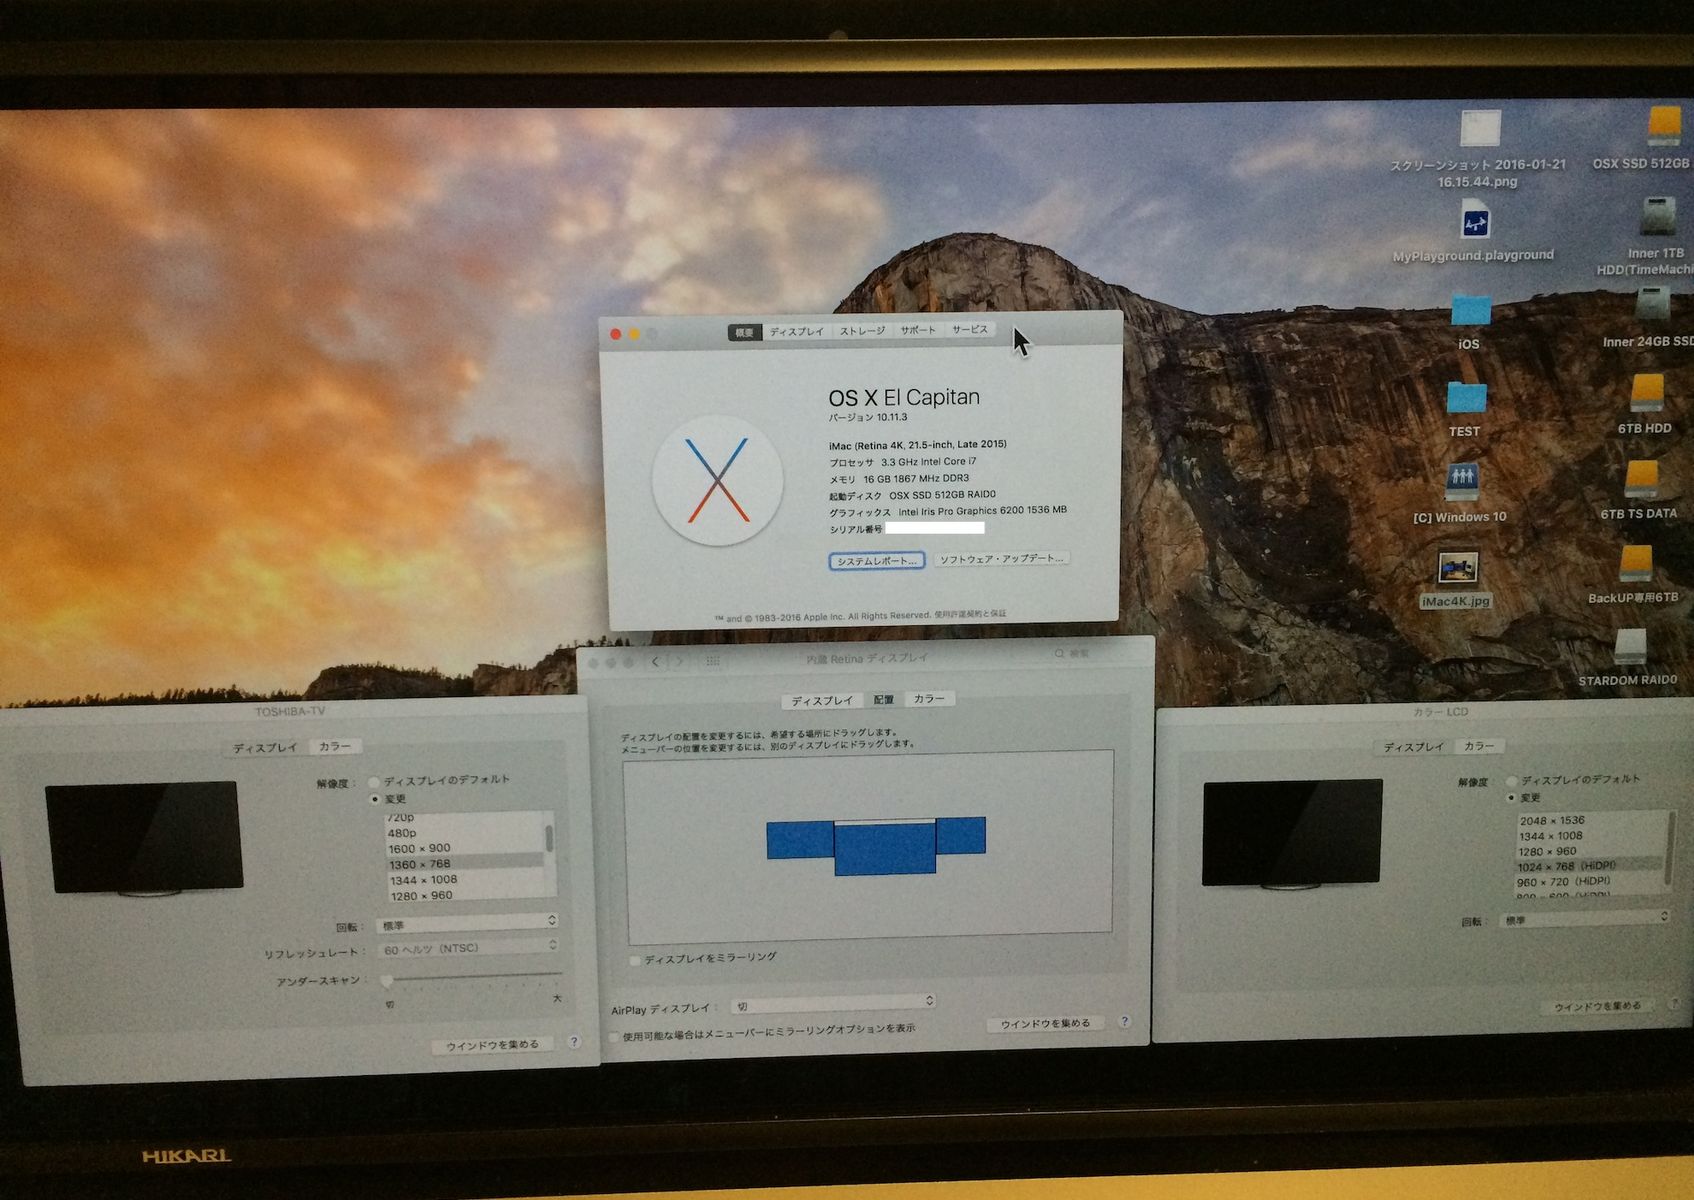The width and height of the screenshot is (1694, 1200).
Task: Select the STARDOM RAID0 drive icon
Action: click(1630, 648)
